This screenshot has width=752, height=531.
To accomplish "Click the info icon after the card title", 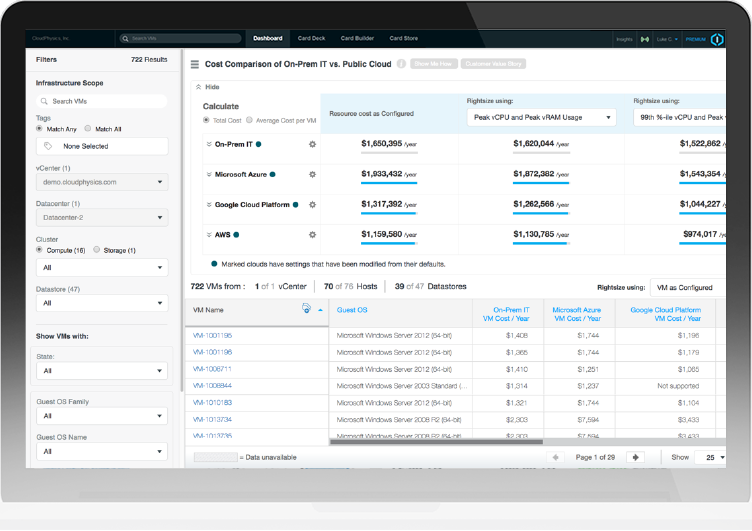I will pyautogui.click(x=401, y=64).
